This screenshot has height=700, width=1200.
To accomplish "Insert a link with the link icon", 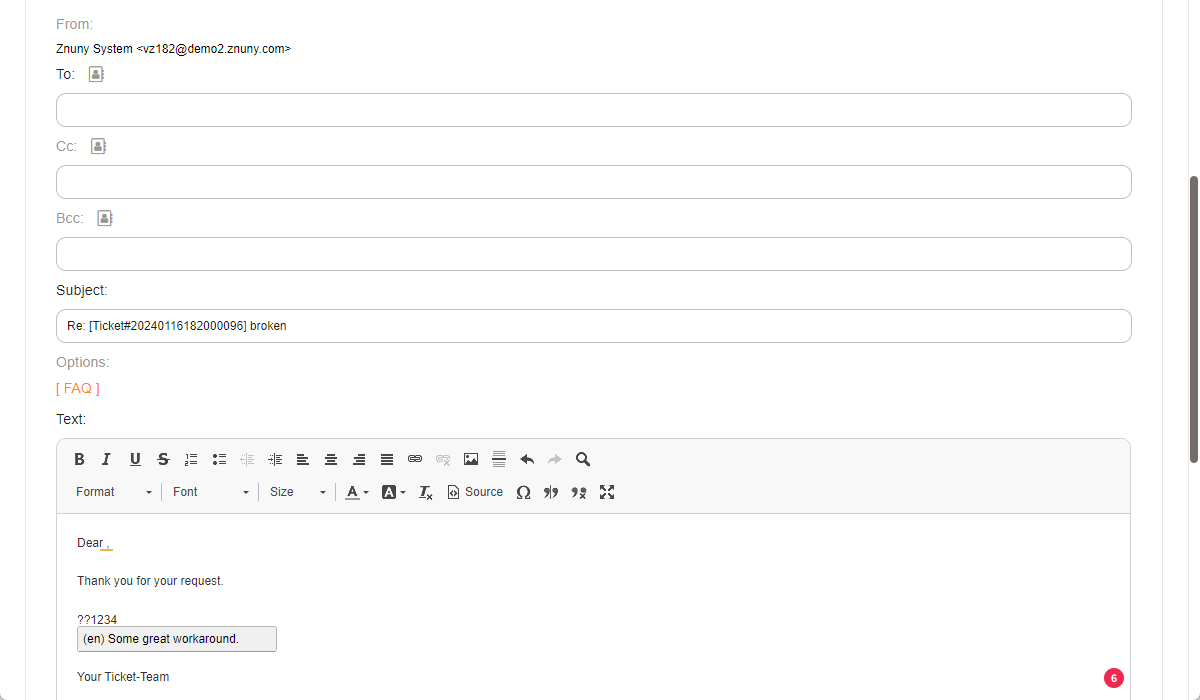I will click(415, 460).
